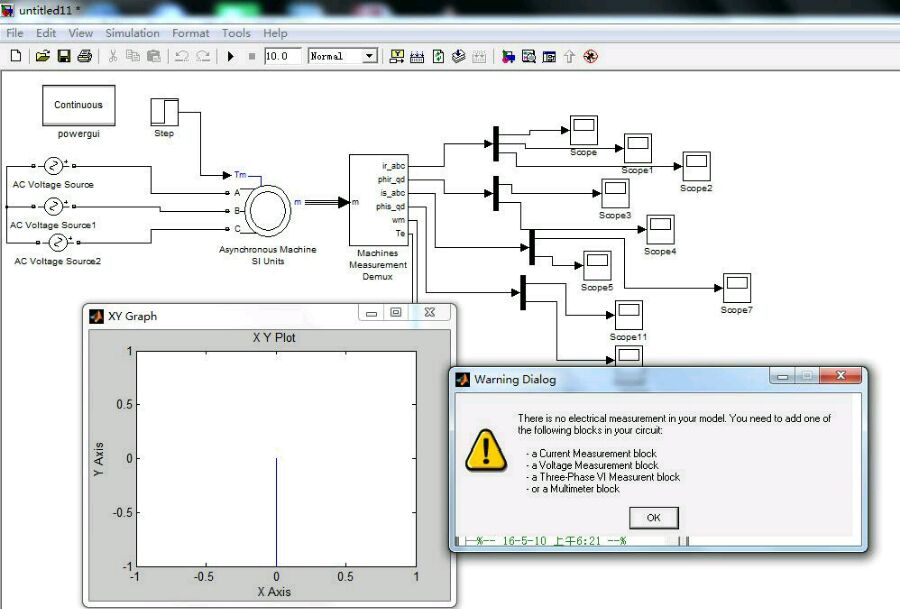
Task: Select the AC Voltage Source block icon
Action: coord(53,166)
